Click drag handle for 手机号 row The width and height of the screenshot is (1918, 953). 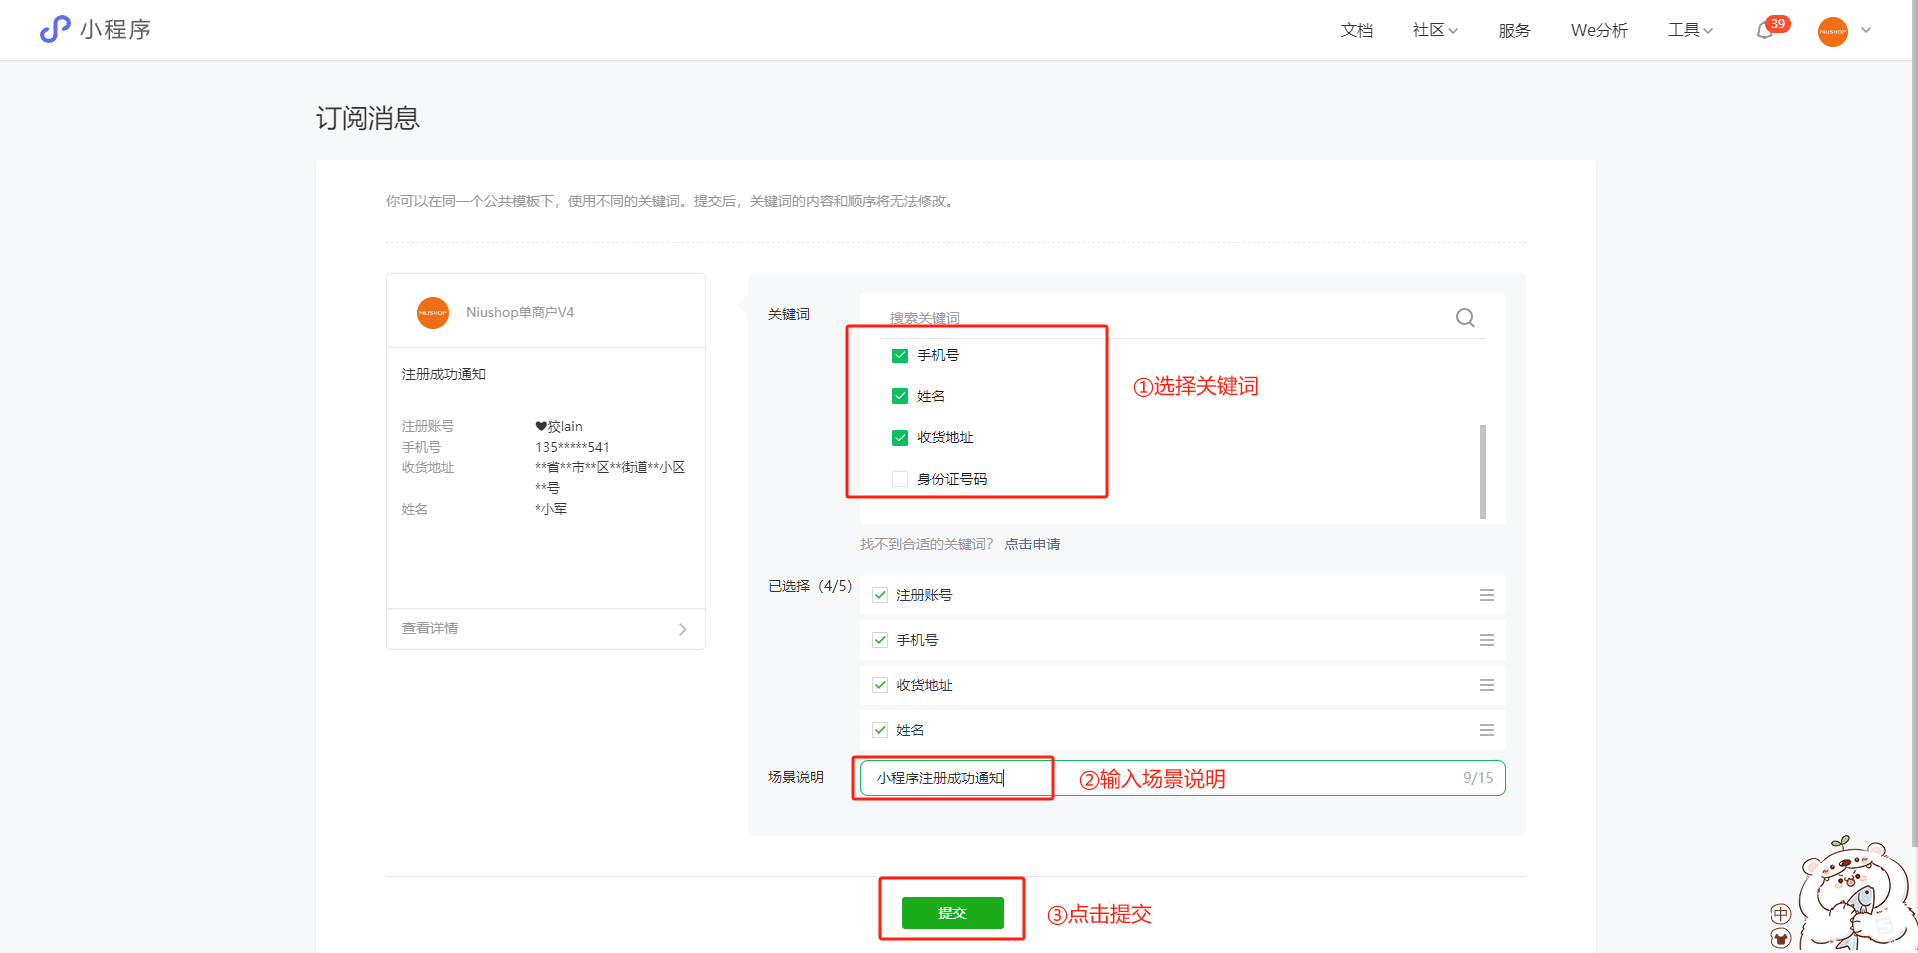click(1486, 640)
